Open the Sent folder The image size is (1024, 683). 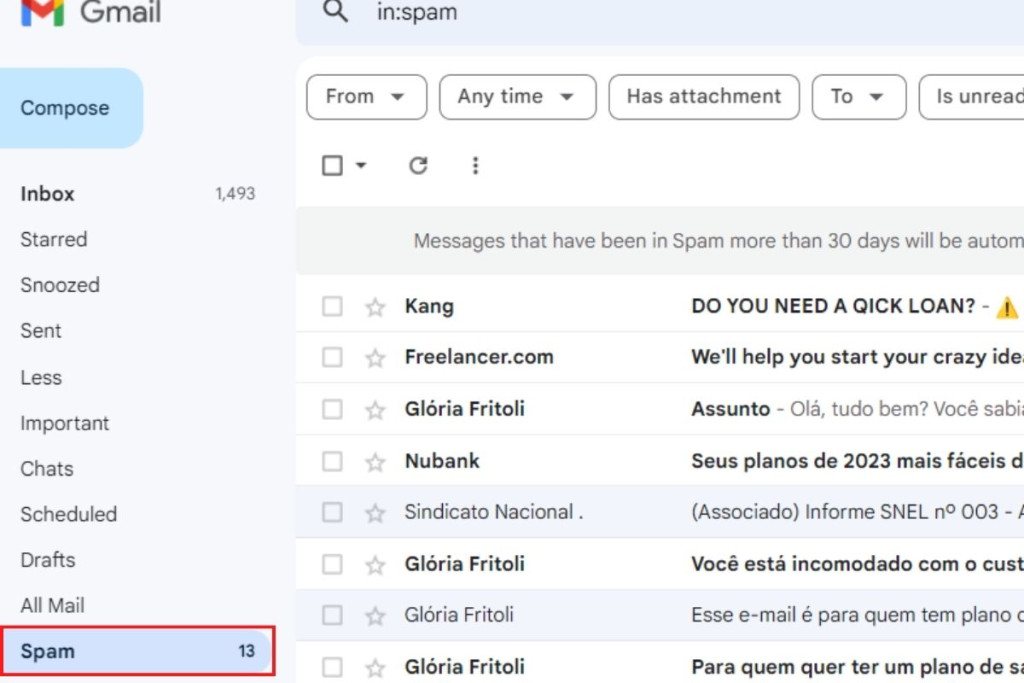[x=137, y=331]
